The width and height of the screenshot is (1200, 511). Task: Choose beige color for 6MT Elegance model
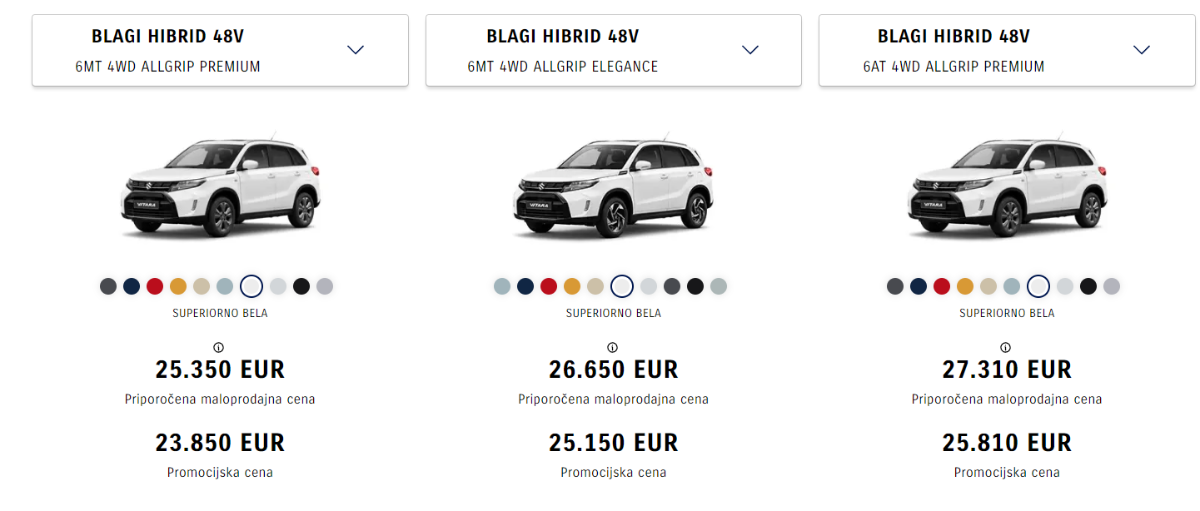coord(596,287)
